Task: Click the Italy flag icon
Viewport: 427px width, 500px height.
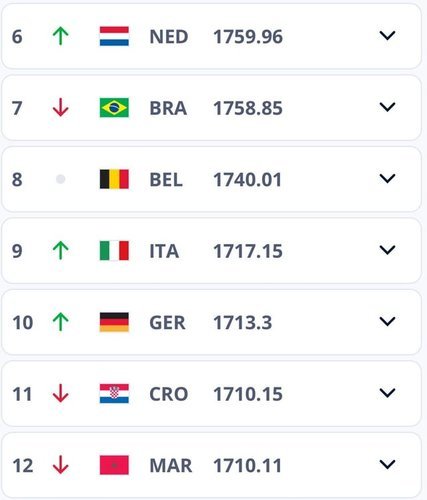Action: click(114, 250)
